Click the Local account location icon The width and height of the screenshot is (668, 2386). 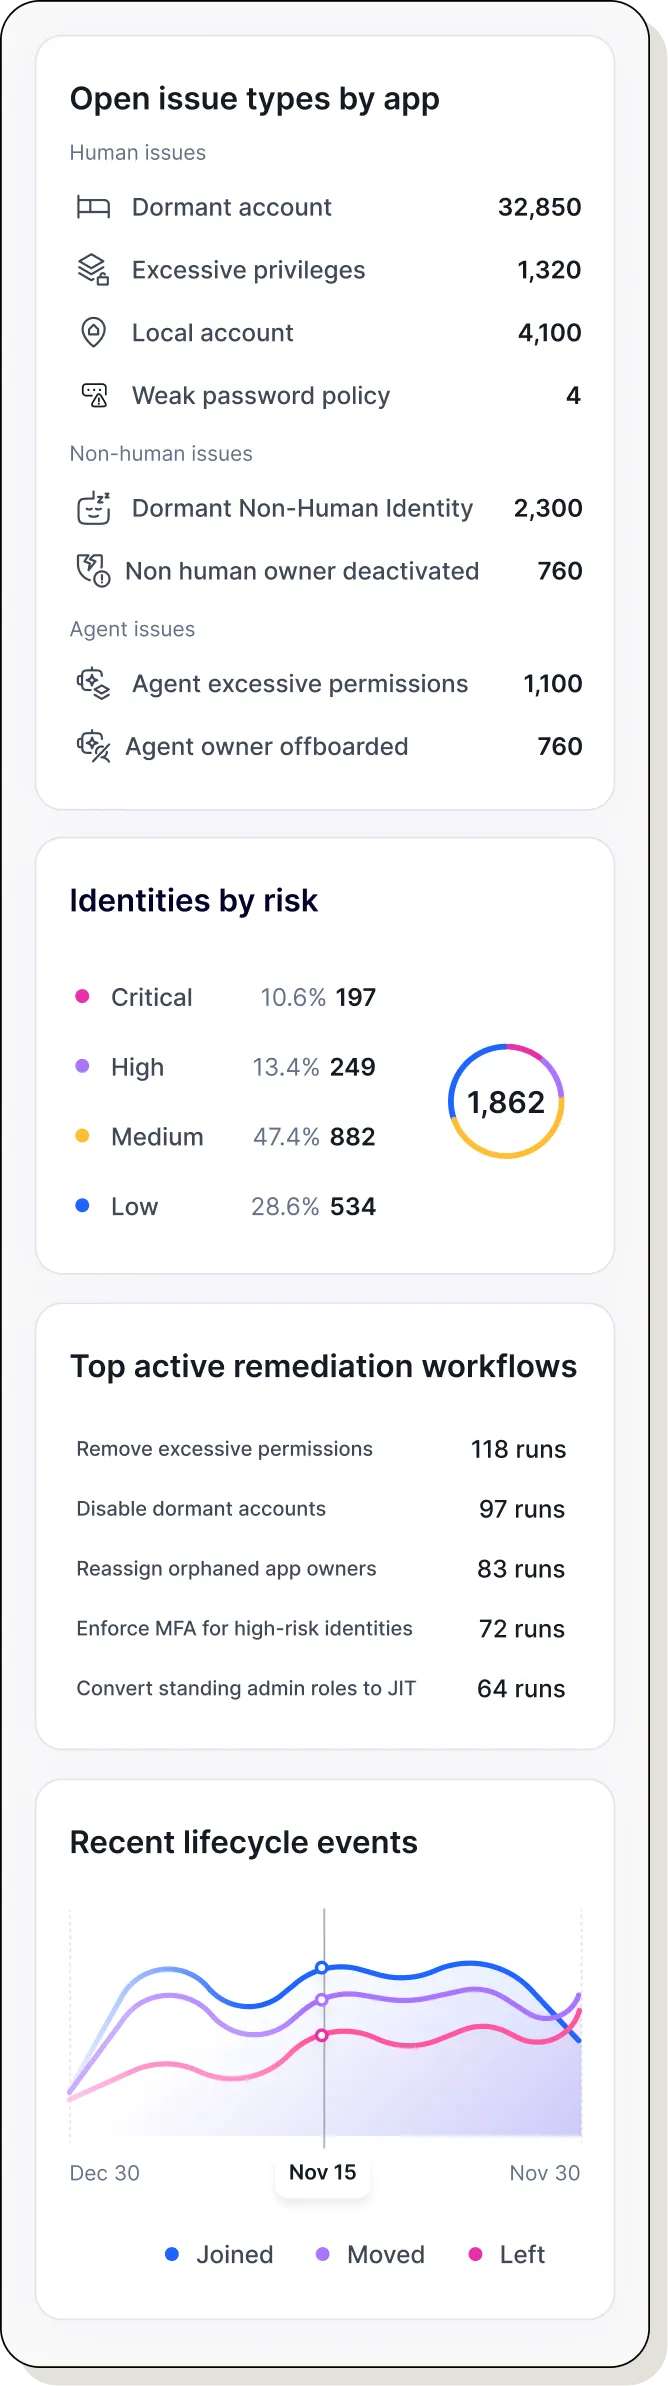tap(91, 332)
